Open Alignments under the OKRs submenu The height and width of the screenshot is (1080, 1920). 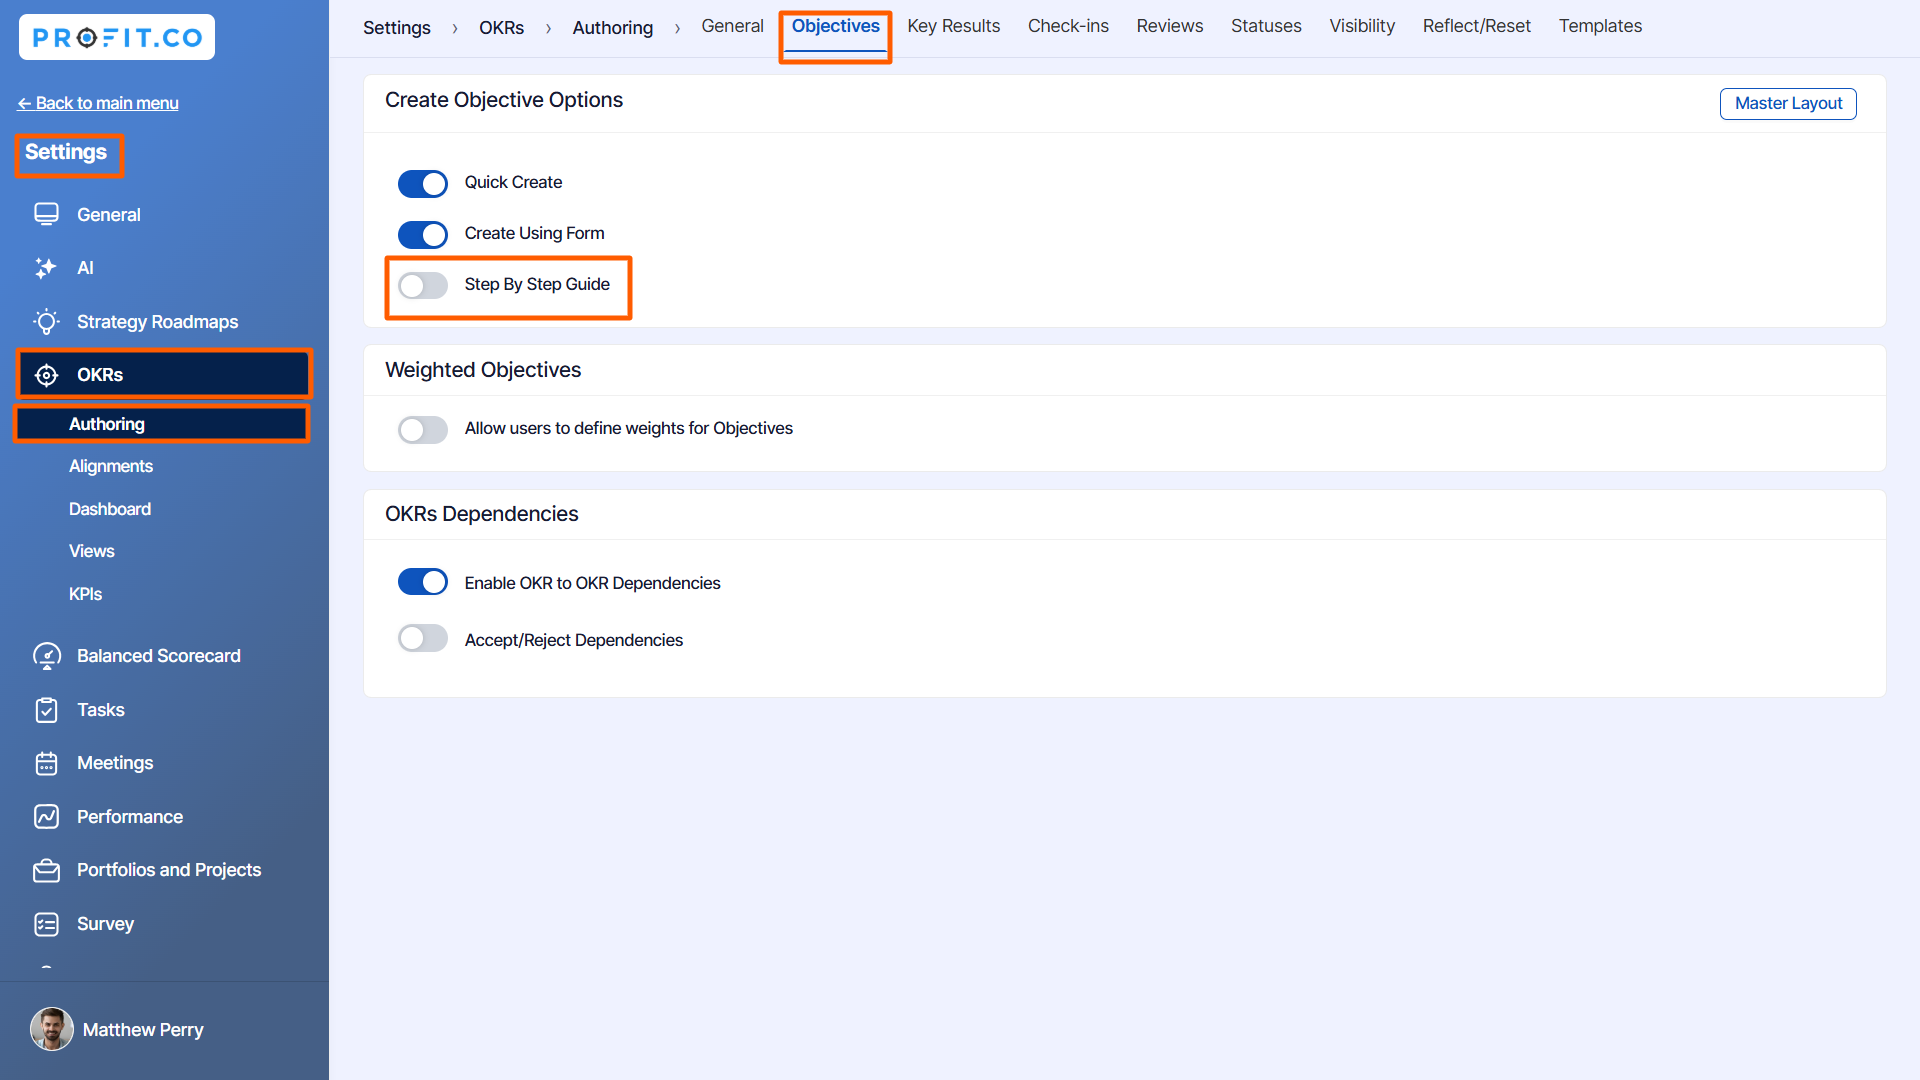(111, 466)
